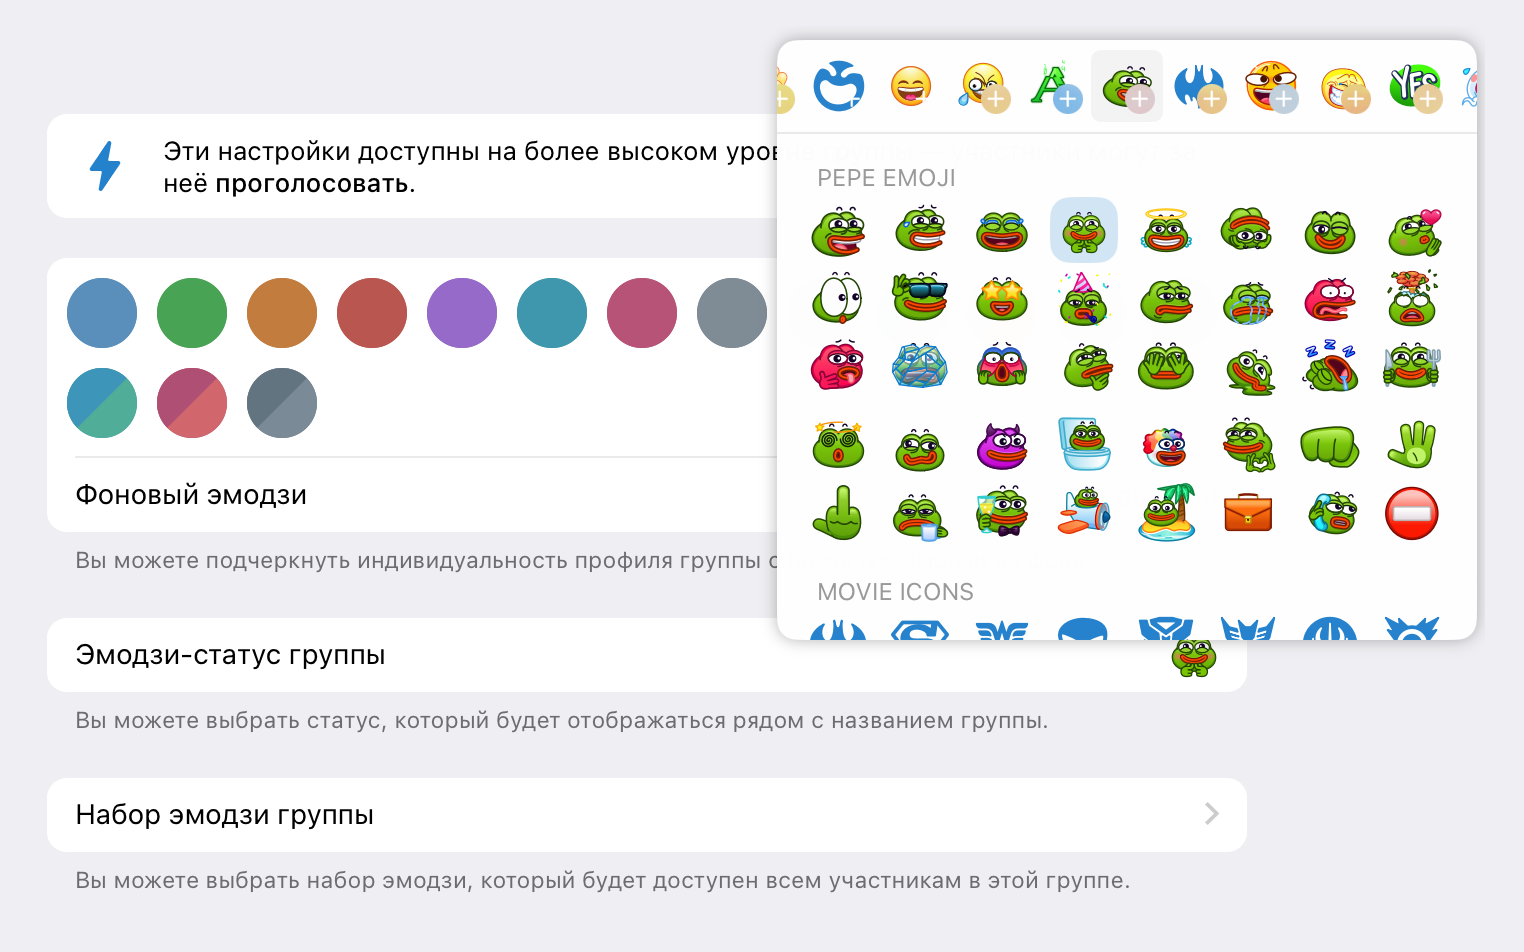This screenshot has height=952, width=1524.
Task: Select dizzy spiral-eyed Pepe emoji
Action: pos(838,444)
